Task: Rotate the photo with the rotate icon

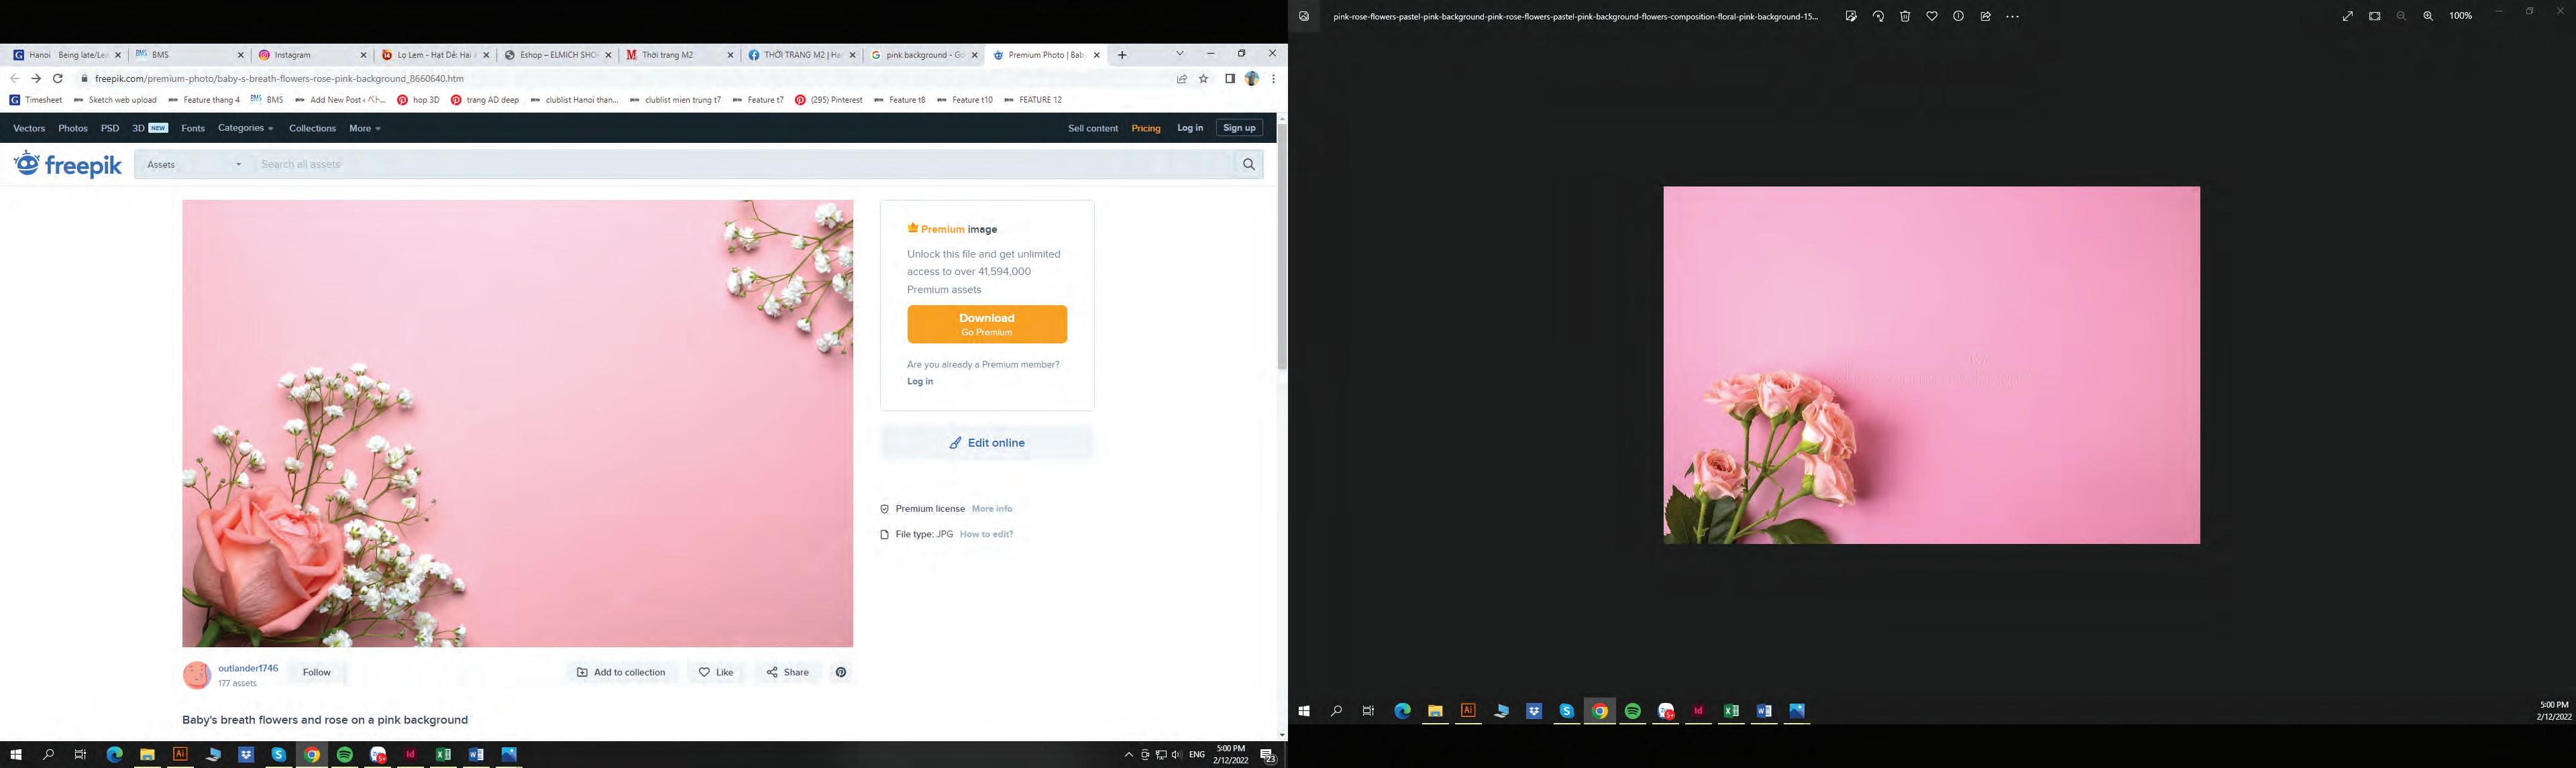Action: pos(1878,16)
